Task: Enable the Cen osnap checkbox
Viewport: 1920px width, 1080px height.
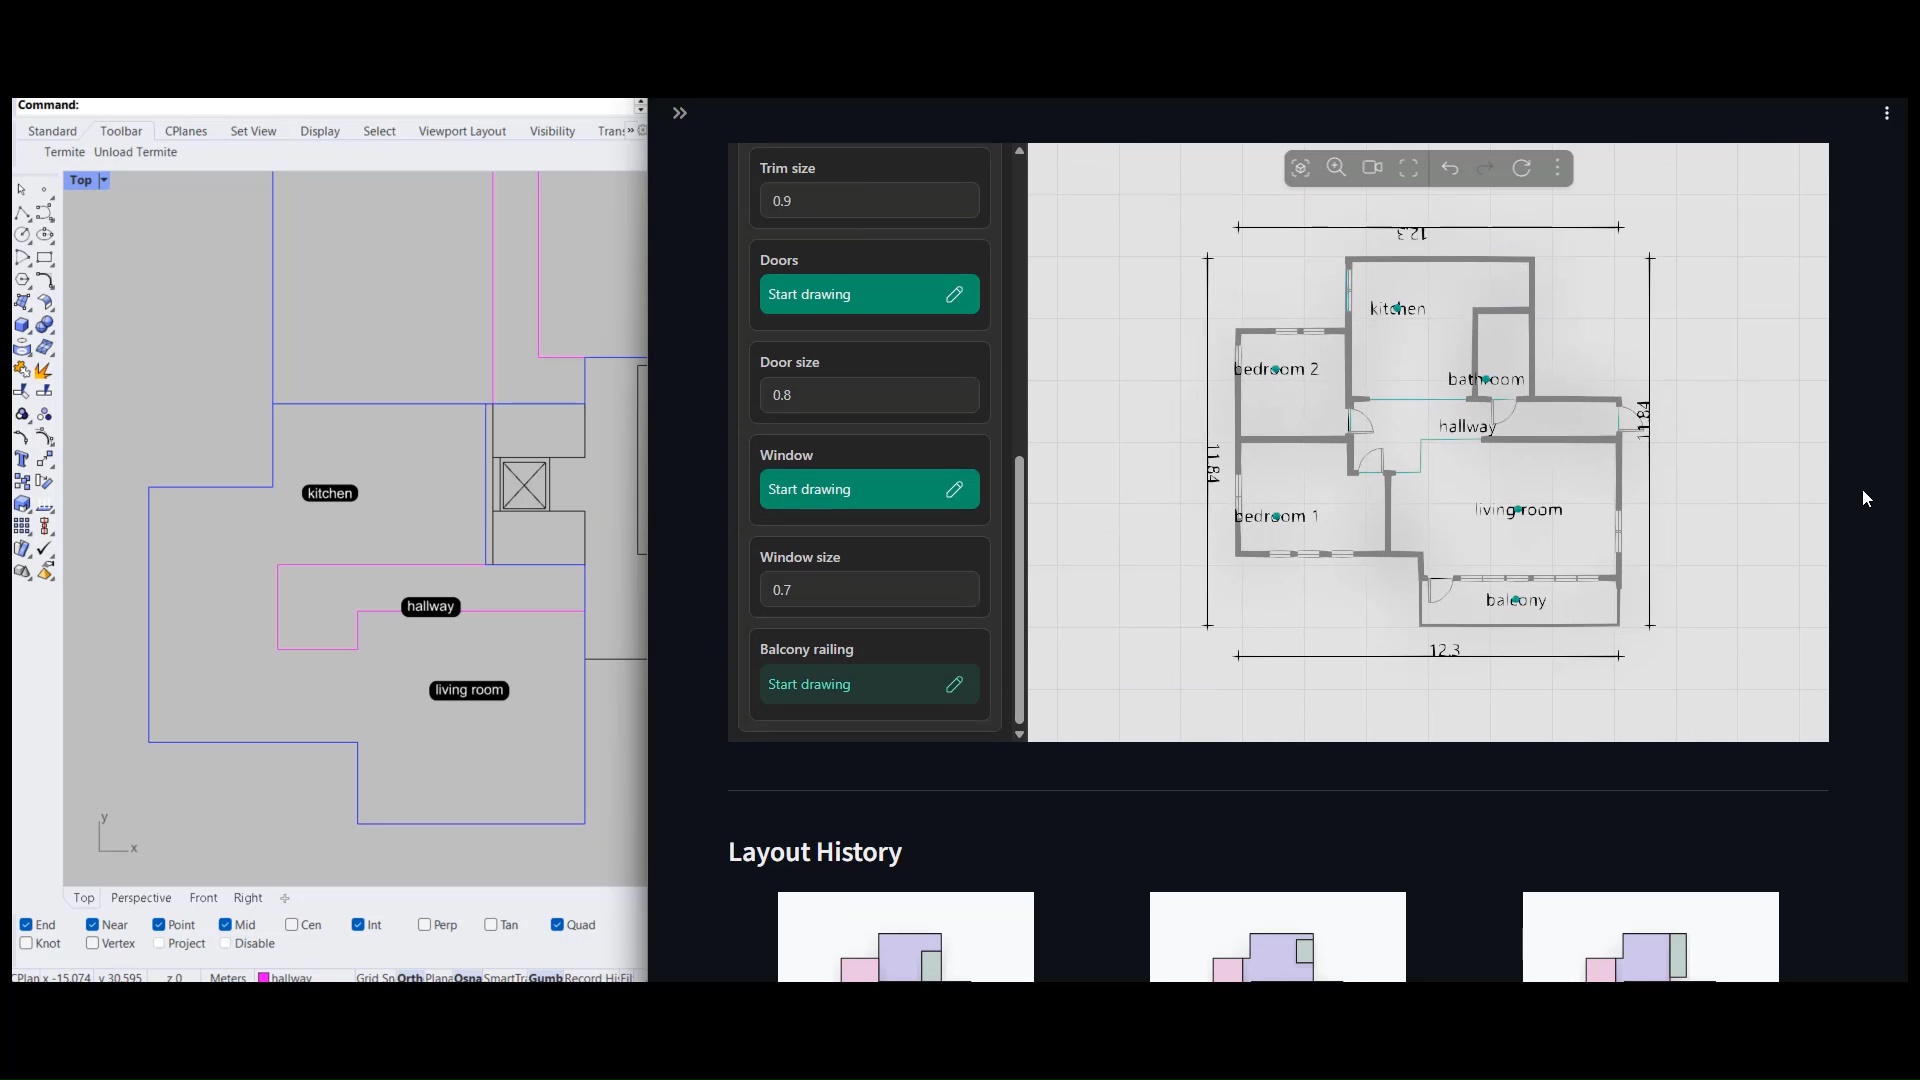Action: 292,925
